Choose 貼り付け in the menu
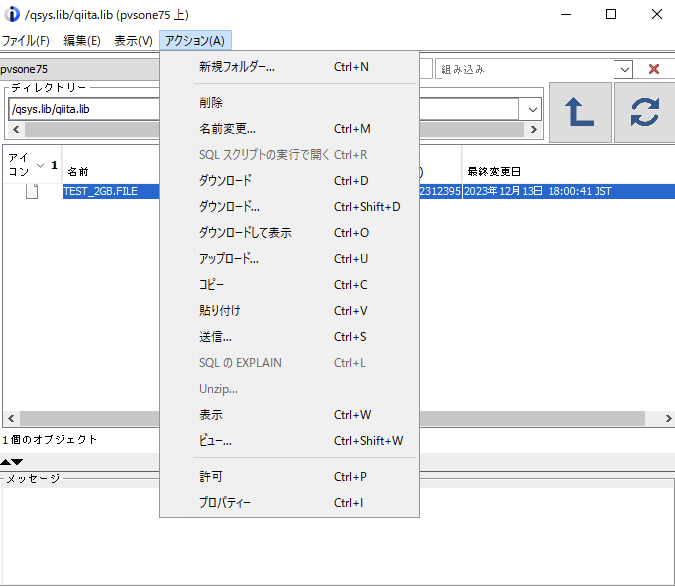The width and height of the screenshot is (675, 587). pyautogui.click(x=289, y=311)
